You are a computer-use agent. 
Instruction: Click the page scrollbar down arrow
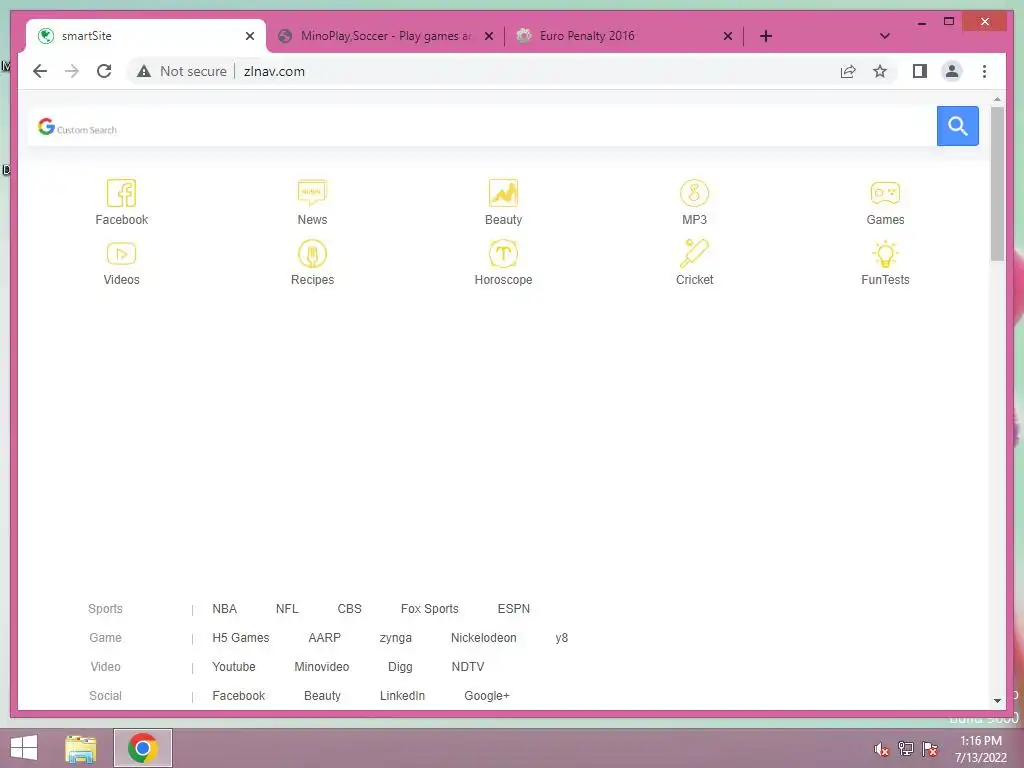pyautogui.click(x=997, y=701)
